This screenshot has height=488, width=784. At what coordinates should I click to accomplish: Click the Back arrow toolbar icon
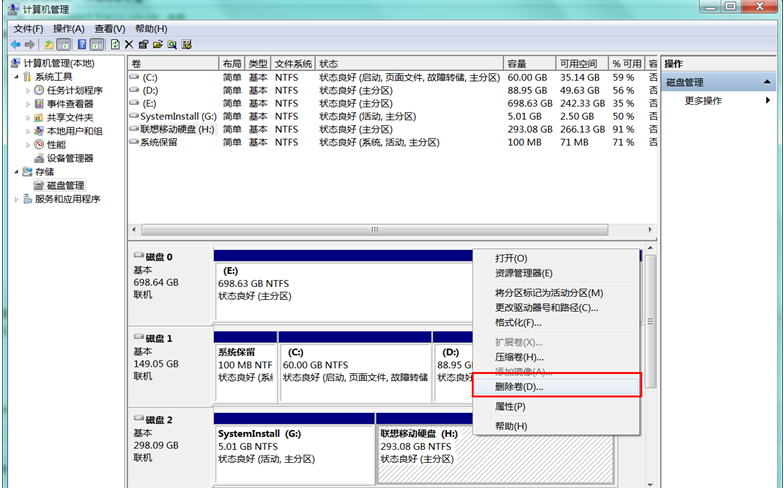(16, 45)
